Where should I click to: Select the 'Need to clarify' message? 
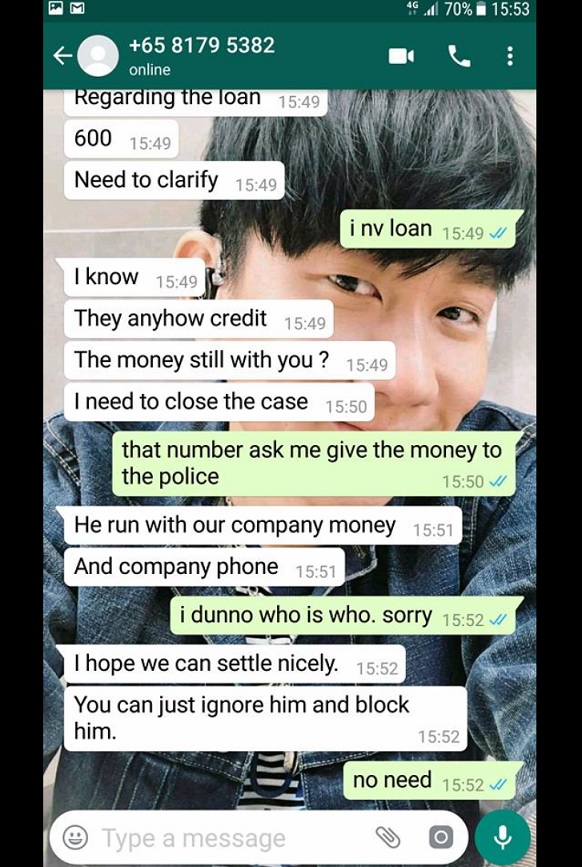pyautogui.click(x=174, y=180)
